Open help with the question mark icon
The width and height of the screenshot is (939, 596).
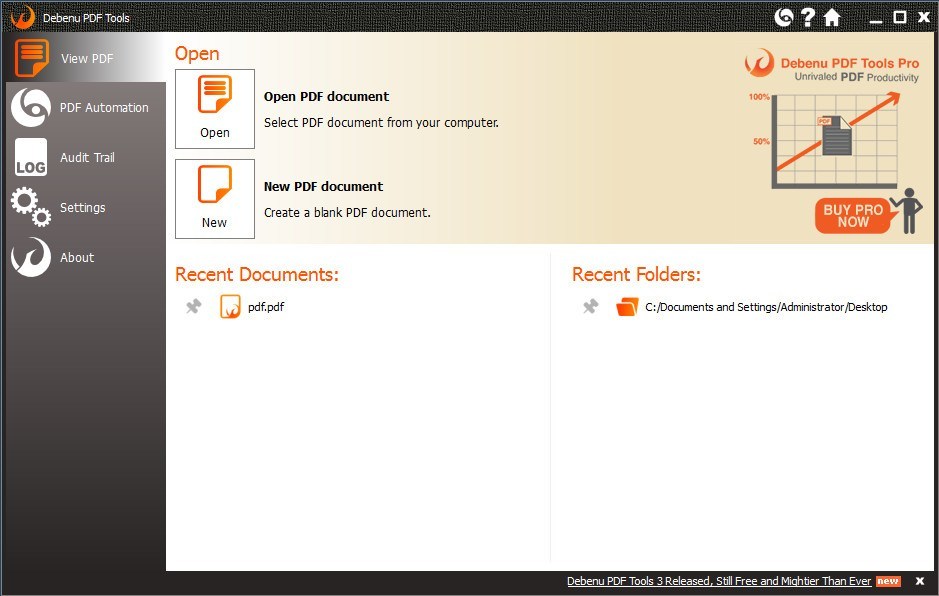pyautogui.click(x=808, y=17)
